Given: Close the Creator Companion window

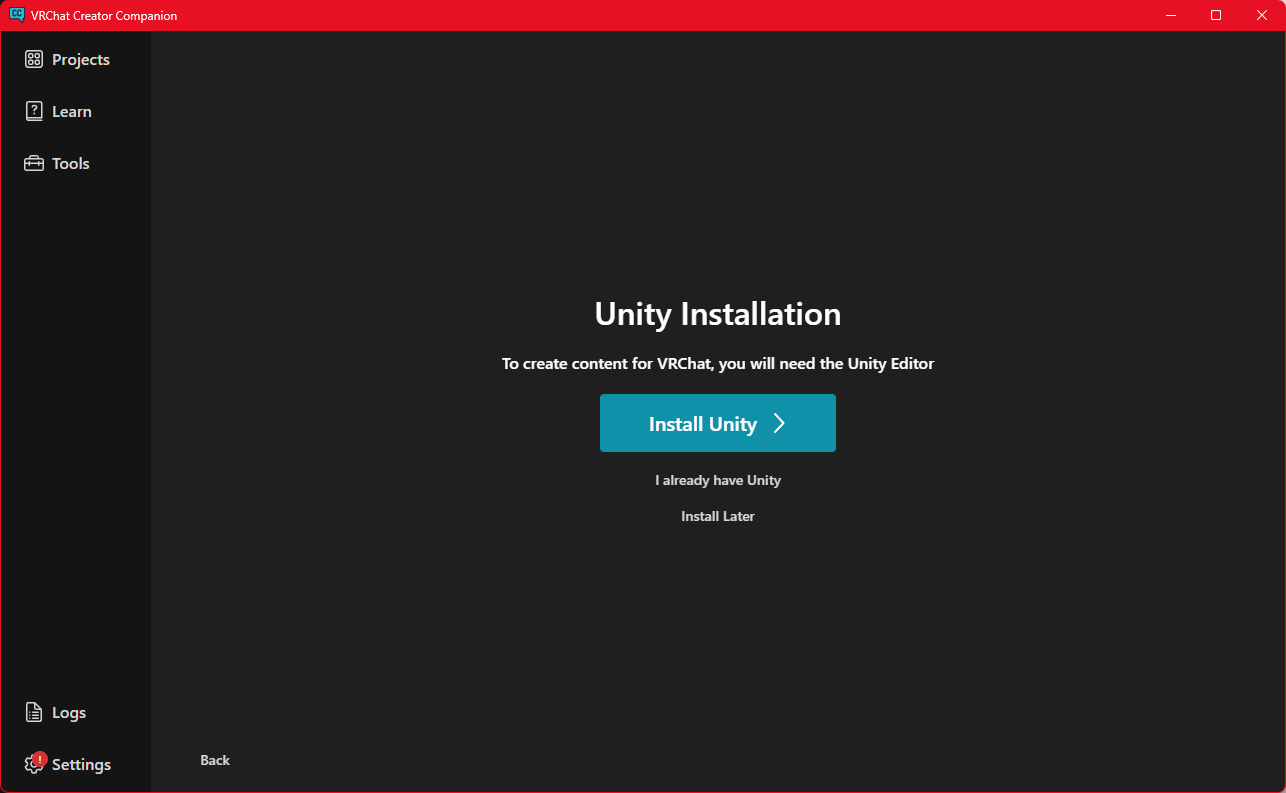Looking at the screenshot, I should (1262, 15).
